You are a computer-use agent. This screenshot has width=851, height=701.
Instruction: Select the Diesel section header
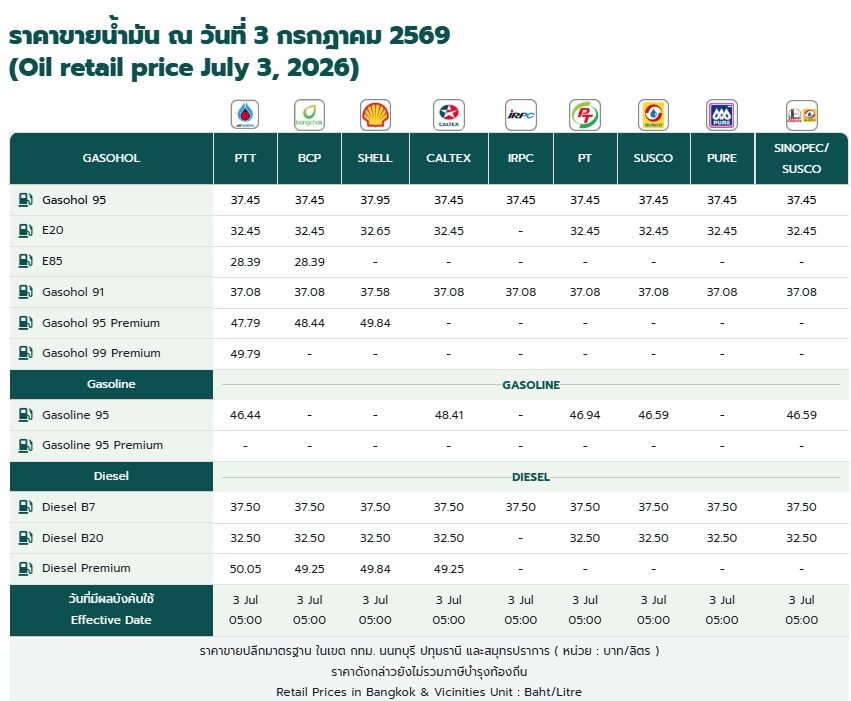[111, 476]
